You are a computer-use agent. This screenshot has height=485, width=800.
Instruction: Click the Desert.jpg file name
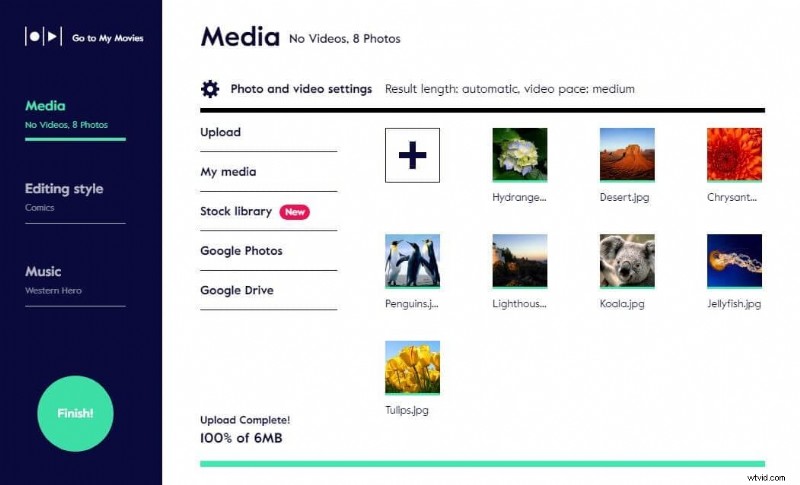point(624,197)
